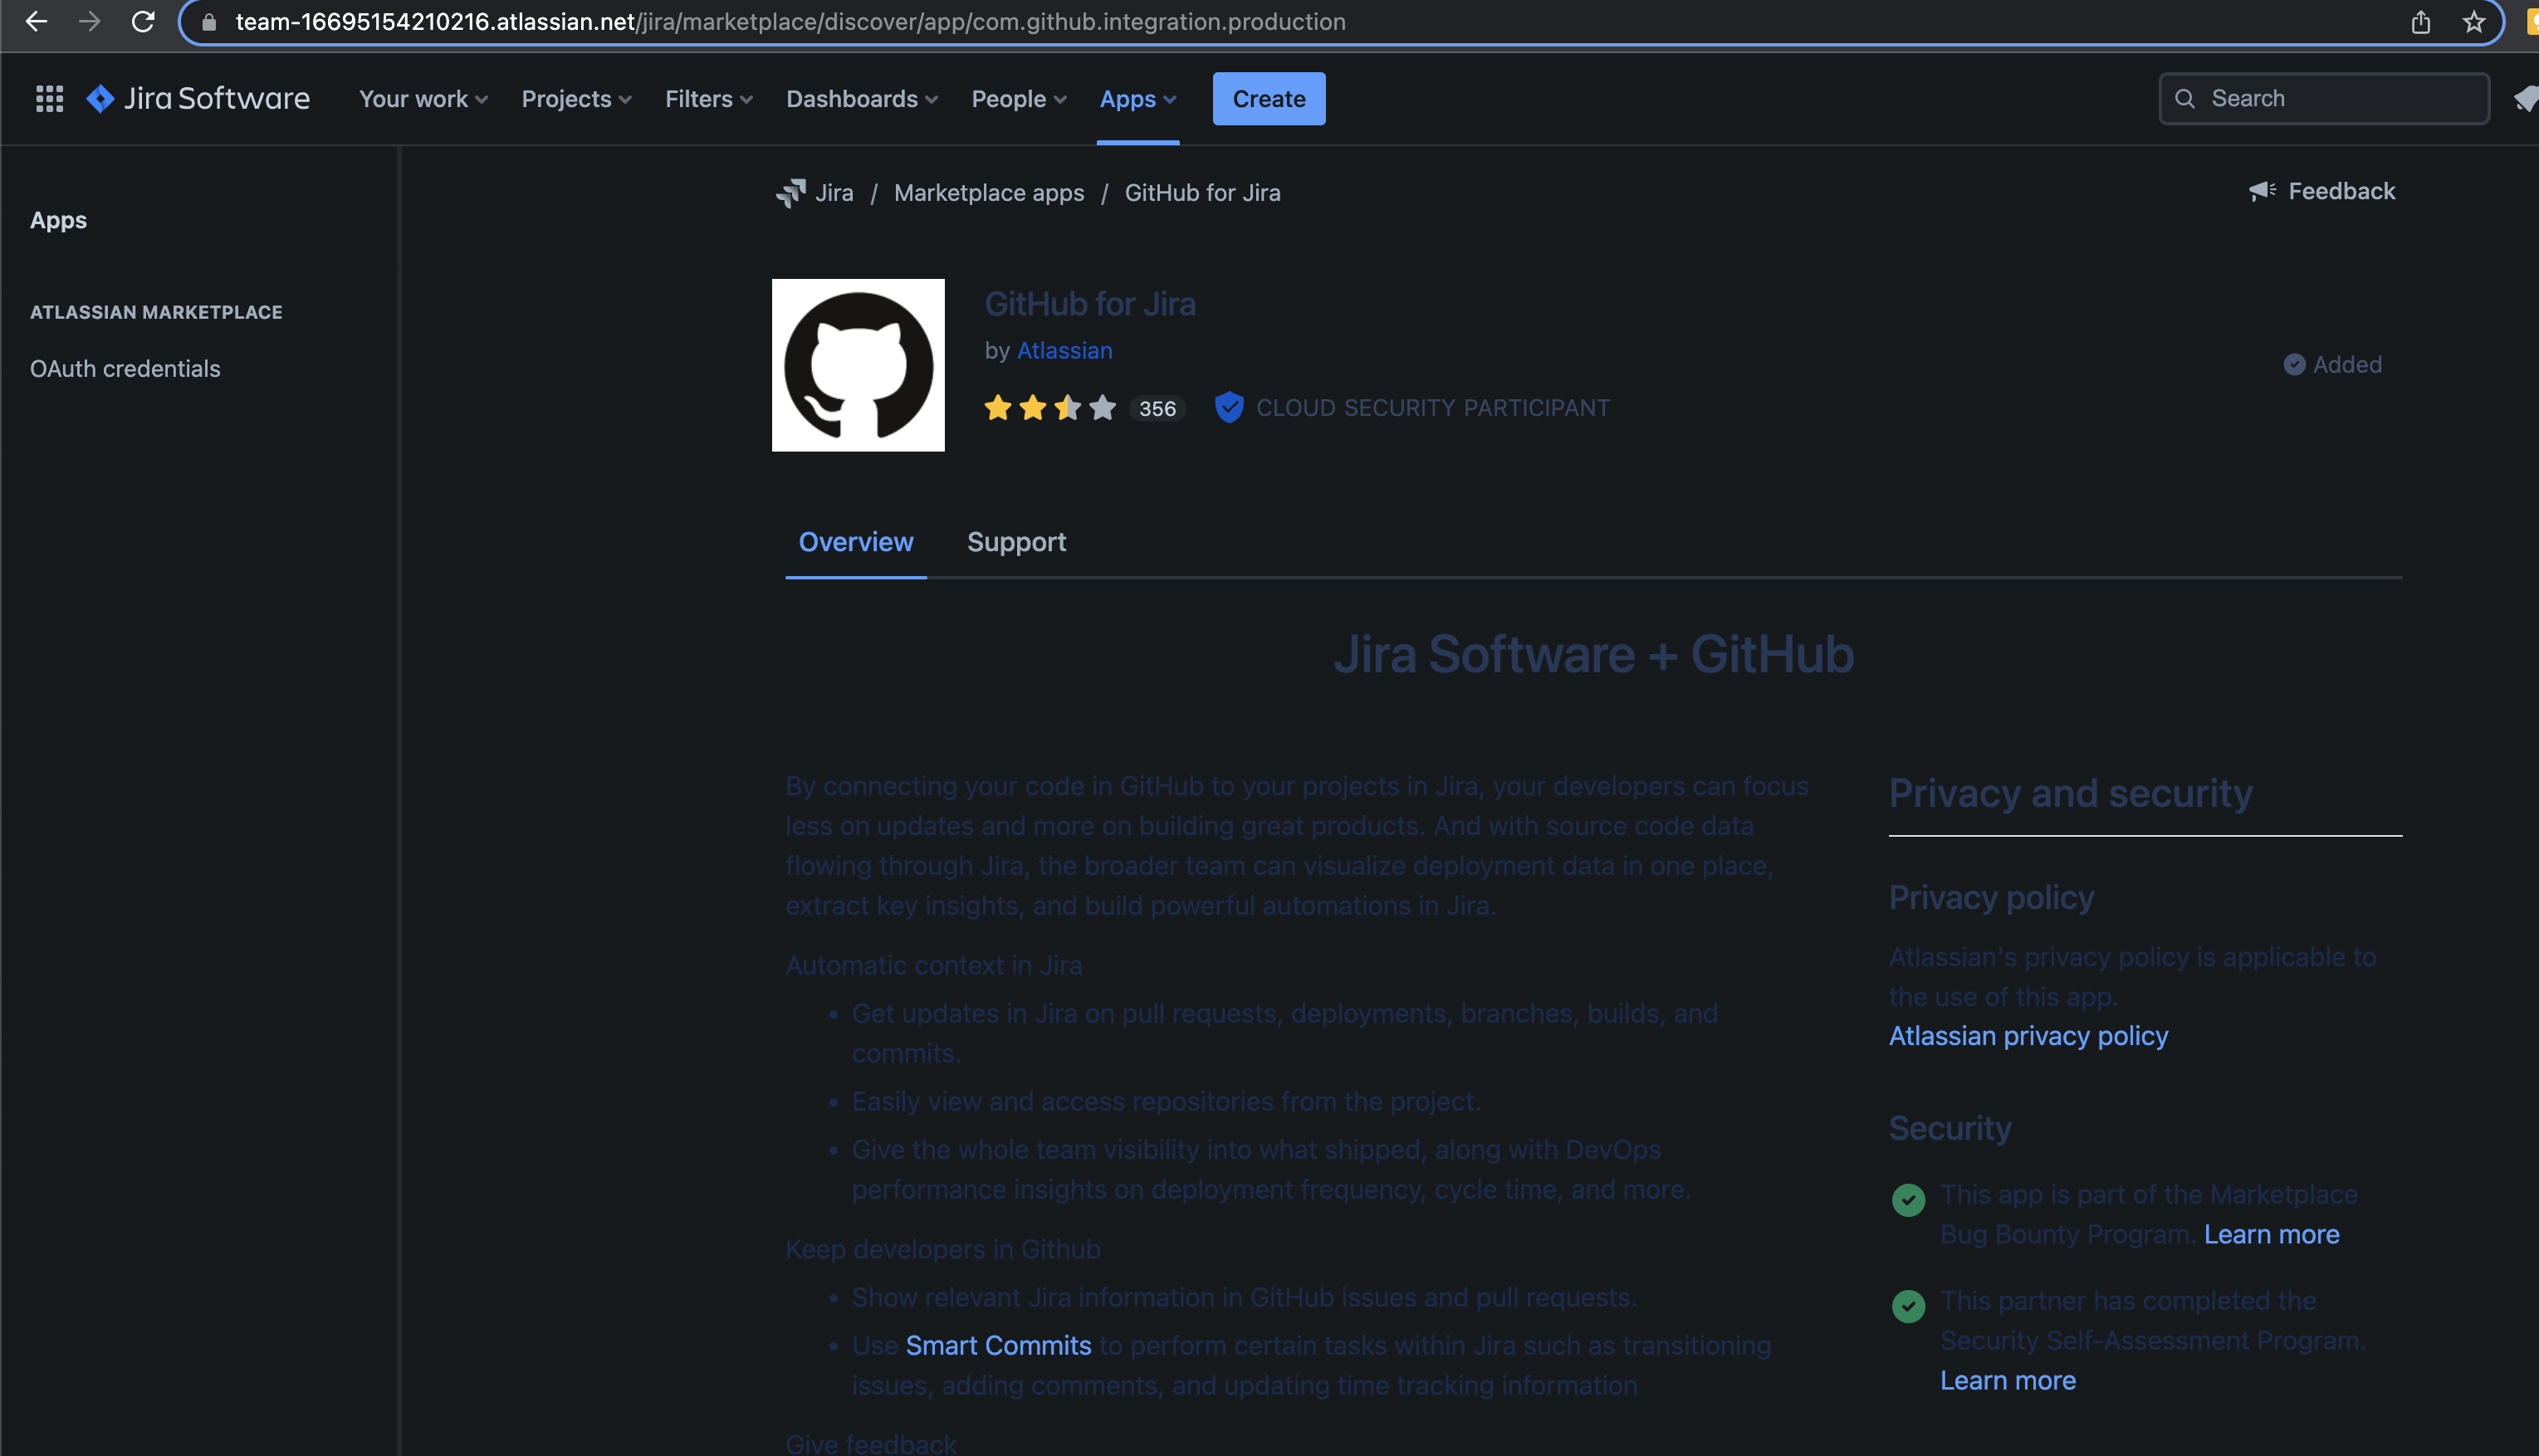Click the browser back arrow
Image resolution: width=2539 pixels, height=1456 pixels.
pyautogui.click(x=36, y=21)
